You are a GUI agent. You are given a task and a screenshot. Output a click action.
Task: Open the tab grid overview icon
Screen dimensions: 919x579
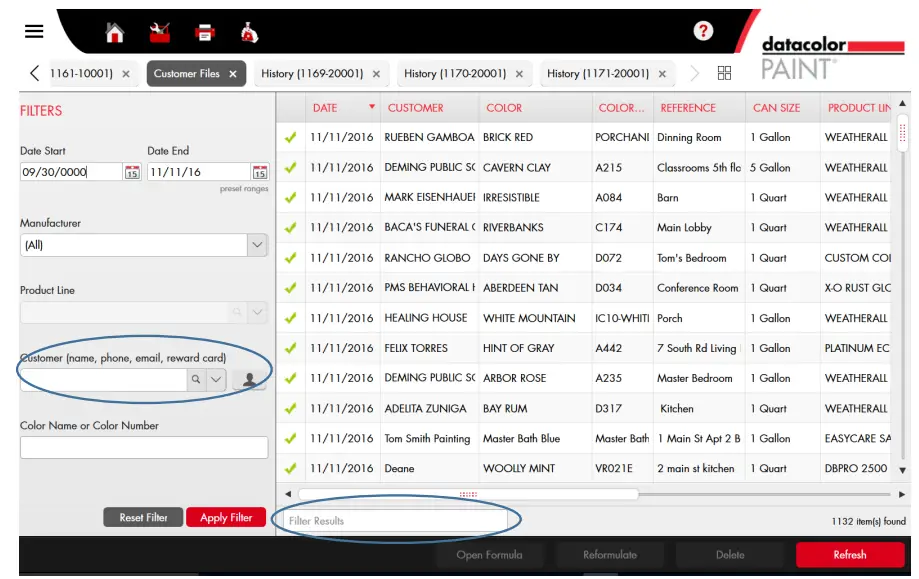click(x=725, y=73)
